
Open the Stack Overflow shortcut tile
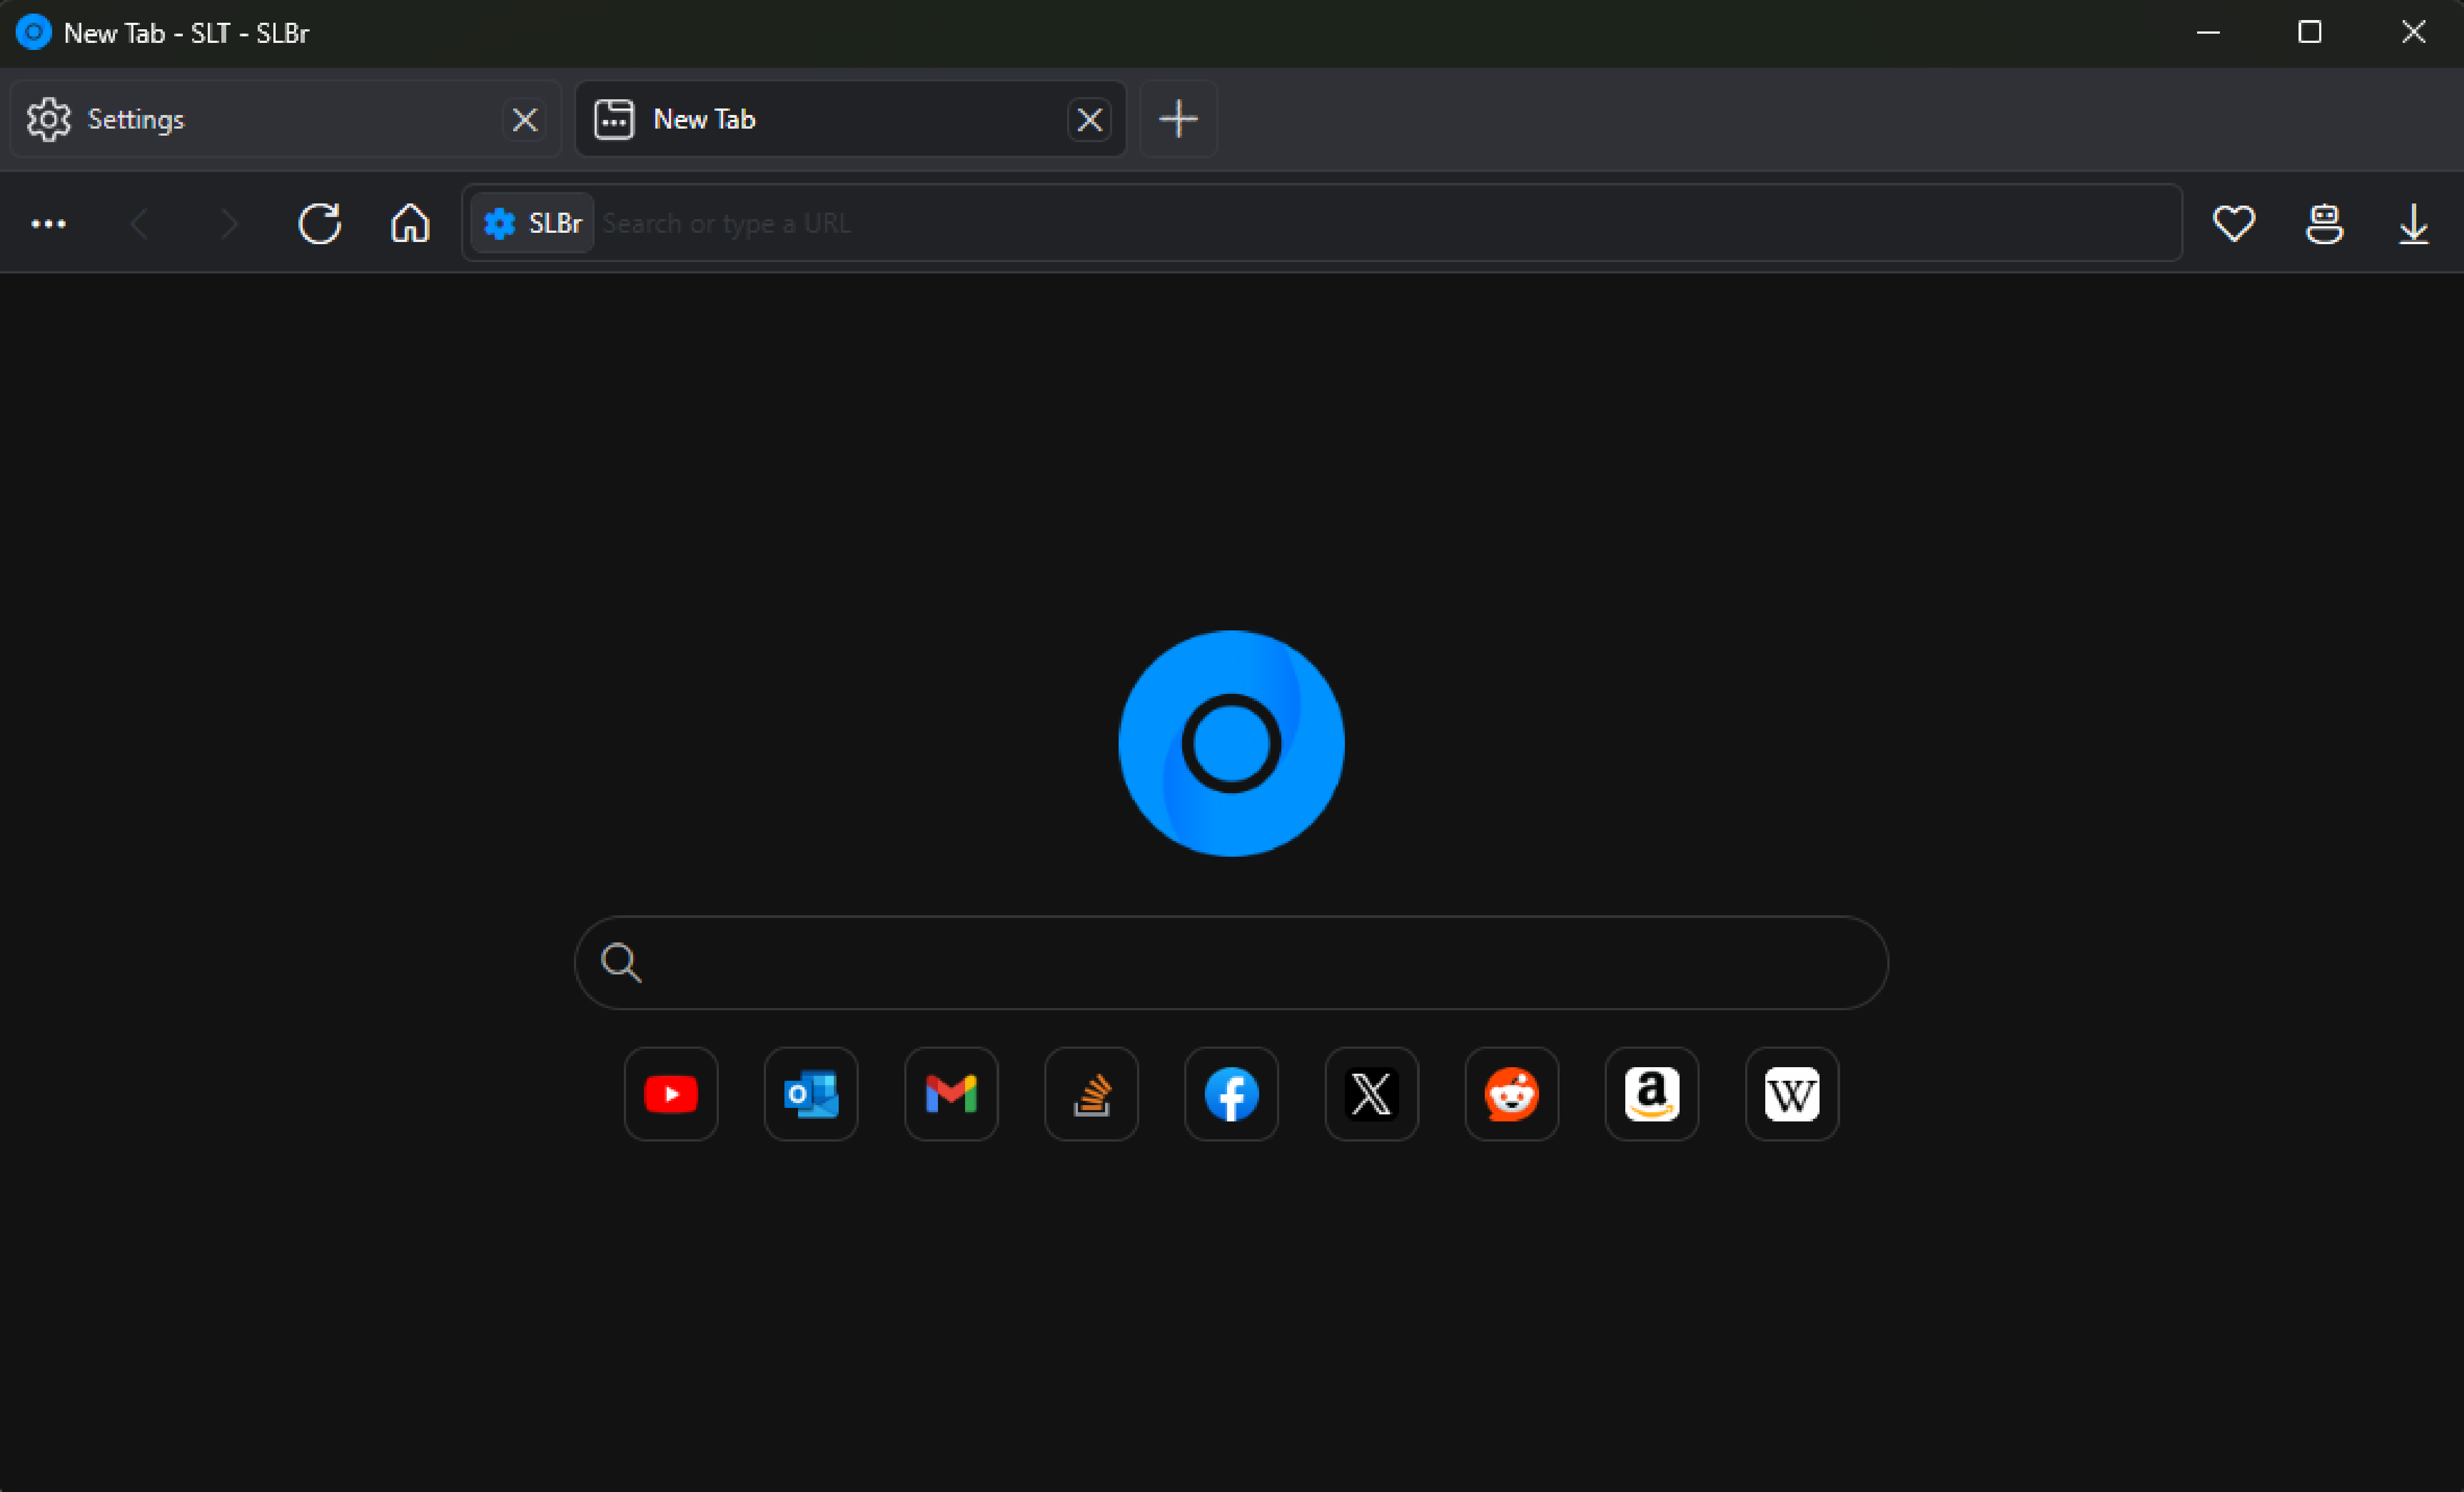coord(1091,1093)
